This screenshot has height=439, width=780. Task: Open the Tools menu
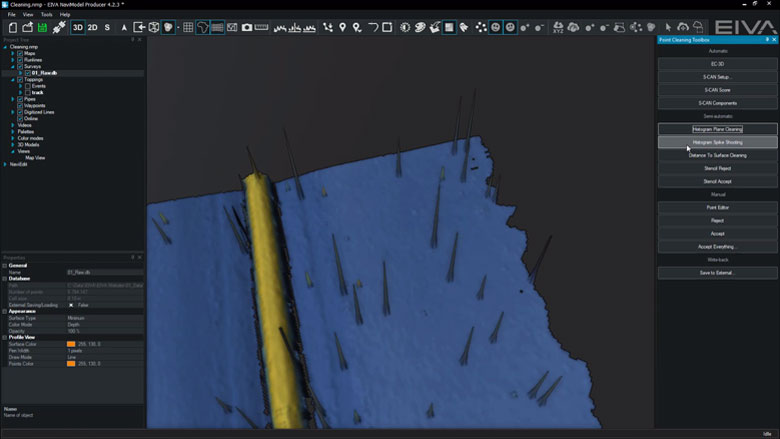coord(46,15)
